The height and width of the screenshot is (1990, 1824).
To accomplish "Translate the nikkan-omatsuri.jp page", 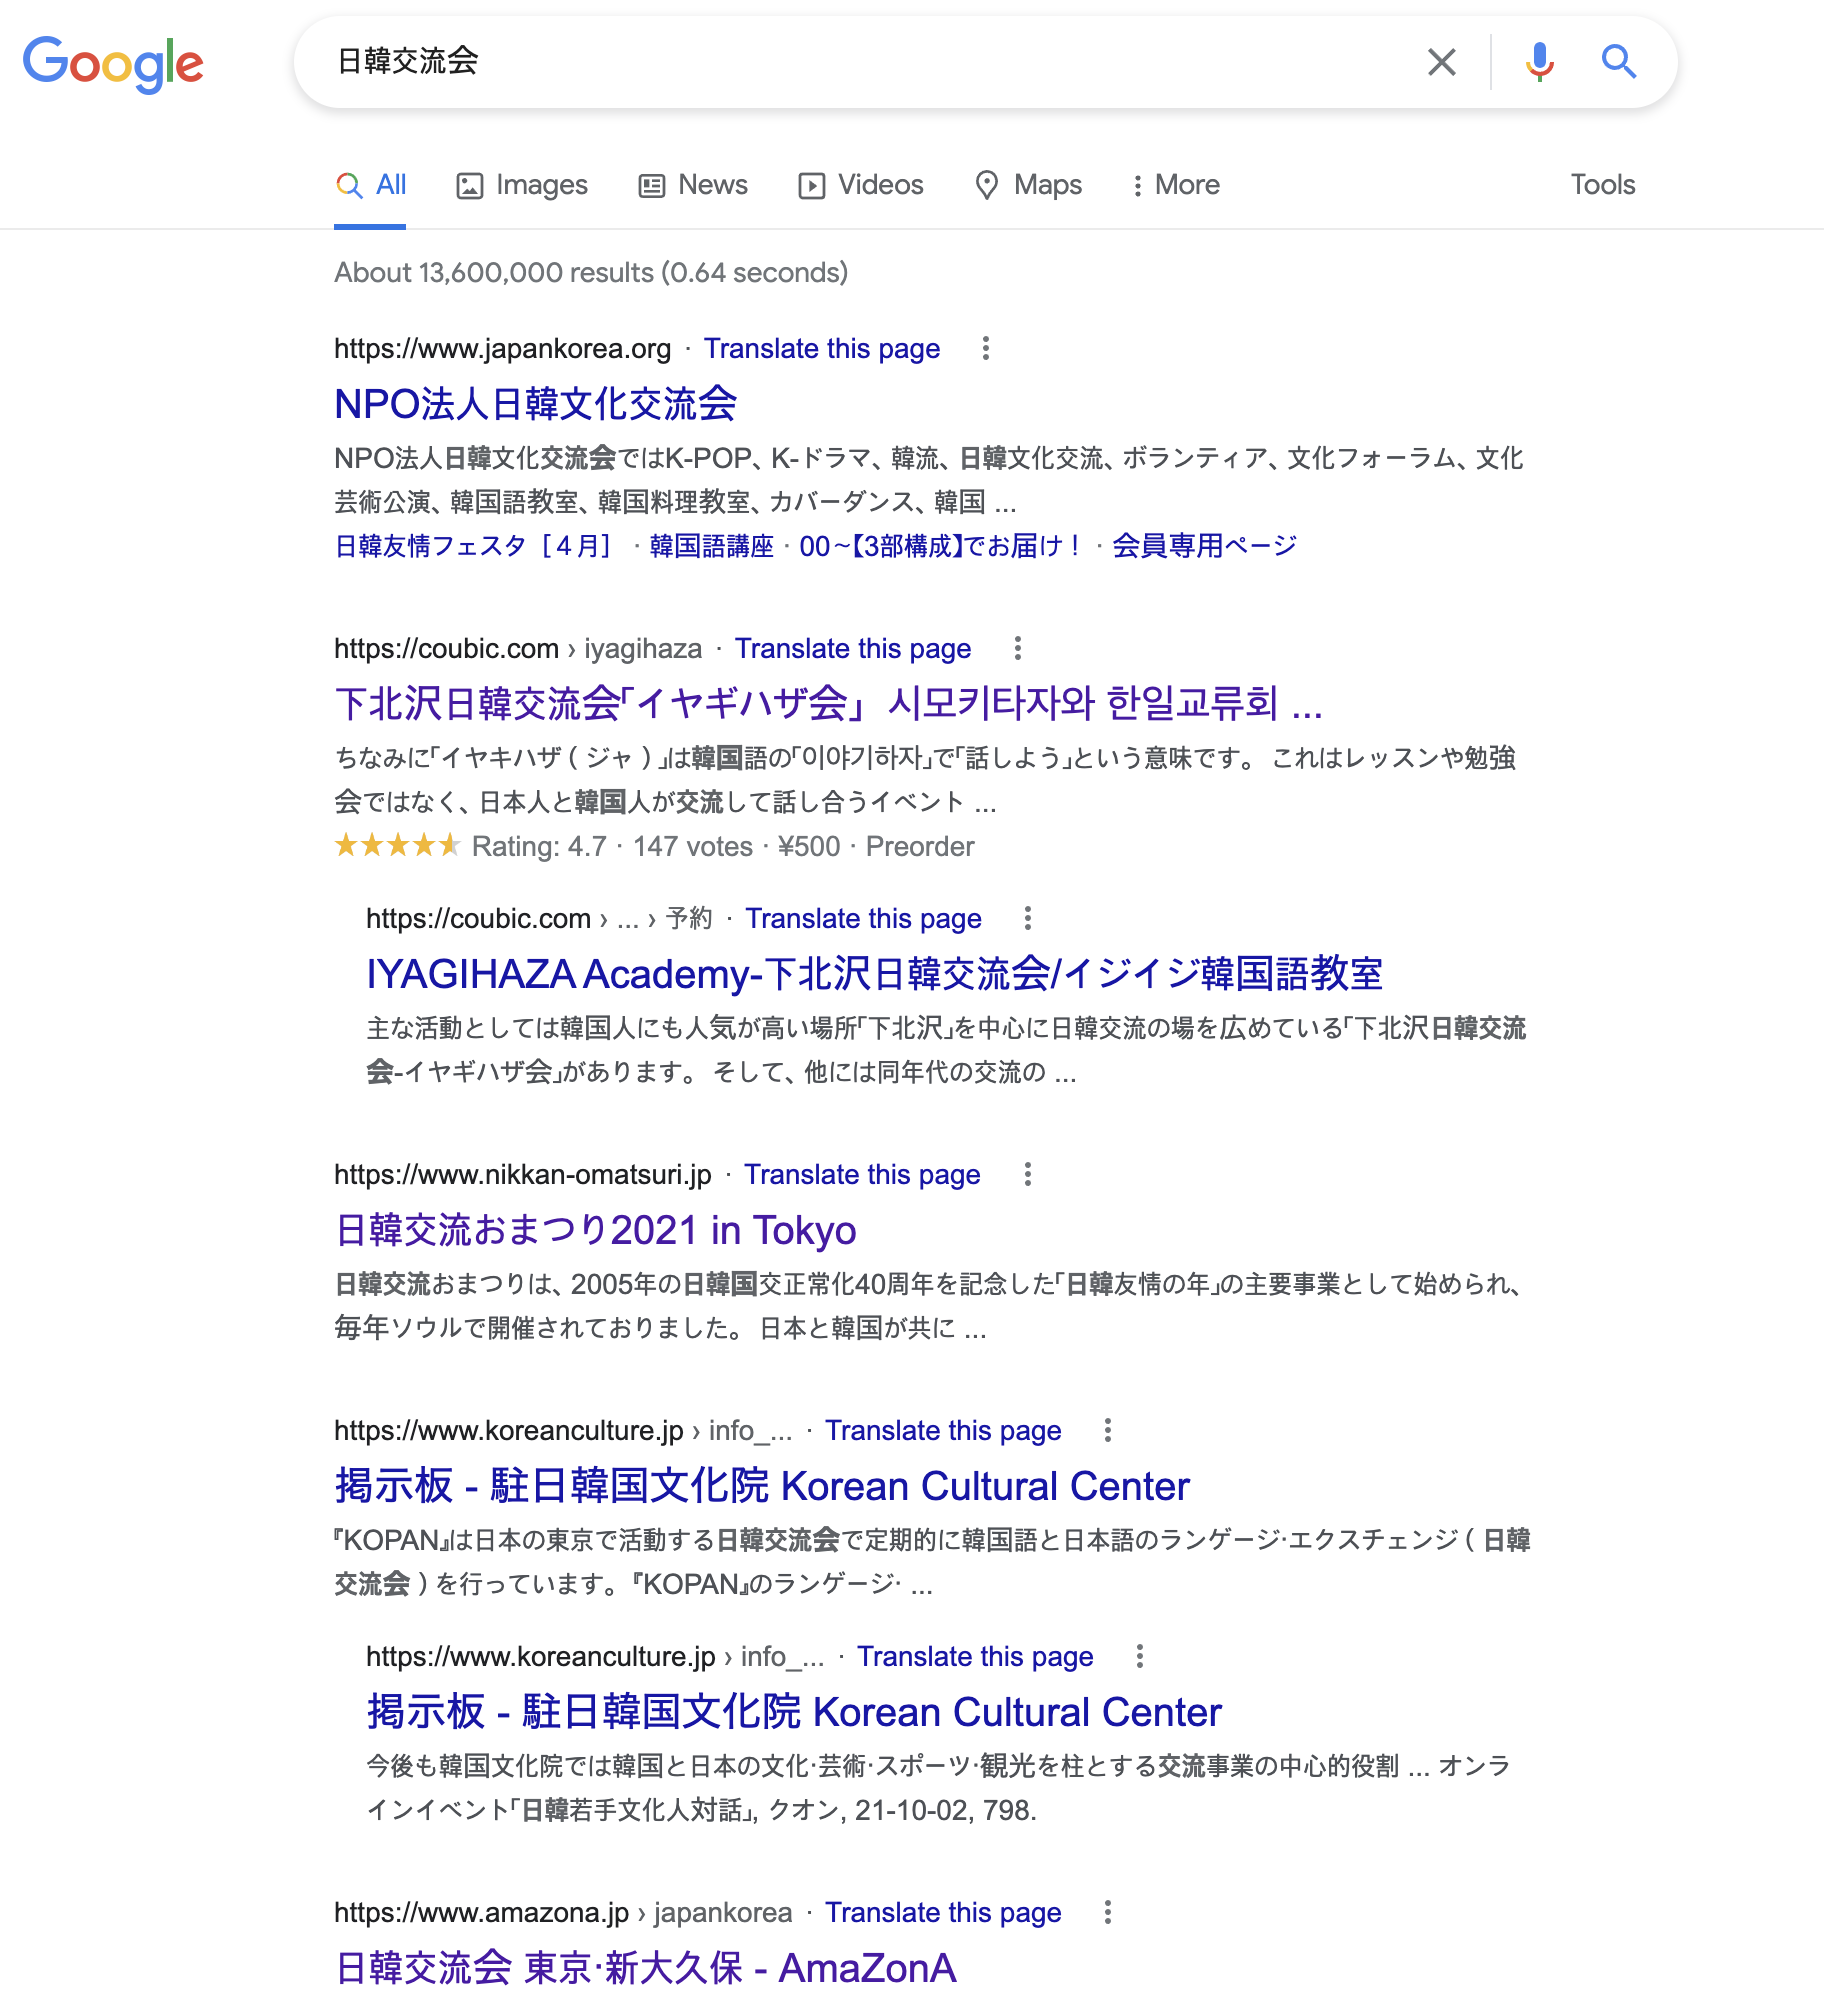I will pyautogui.click(x=862, y=1174).
